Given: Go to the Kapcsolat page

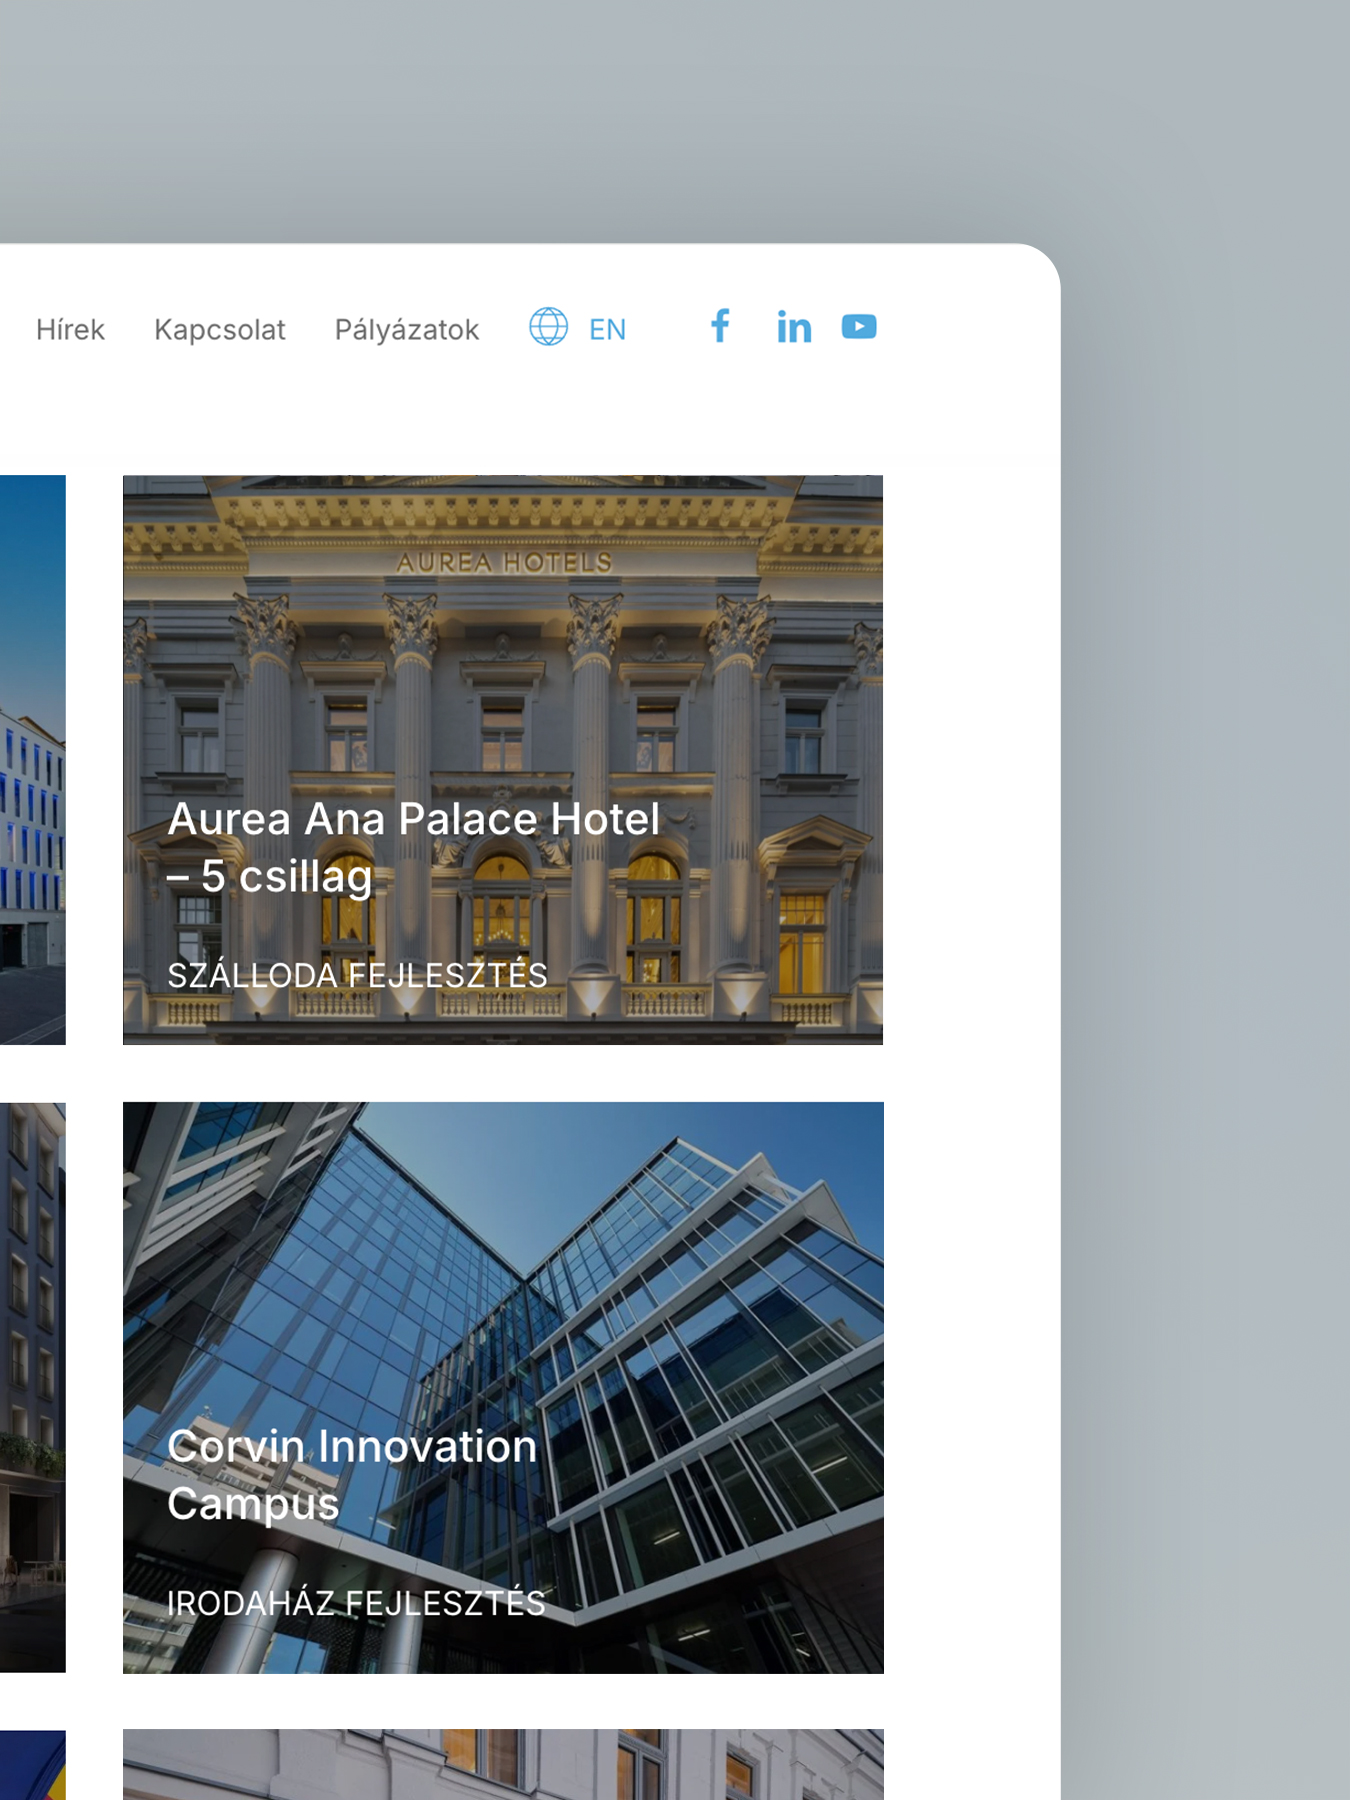Looking at the screenshot, I should click(x=220, y=329).
